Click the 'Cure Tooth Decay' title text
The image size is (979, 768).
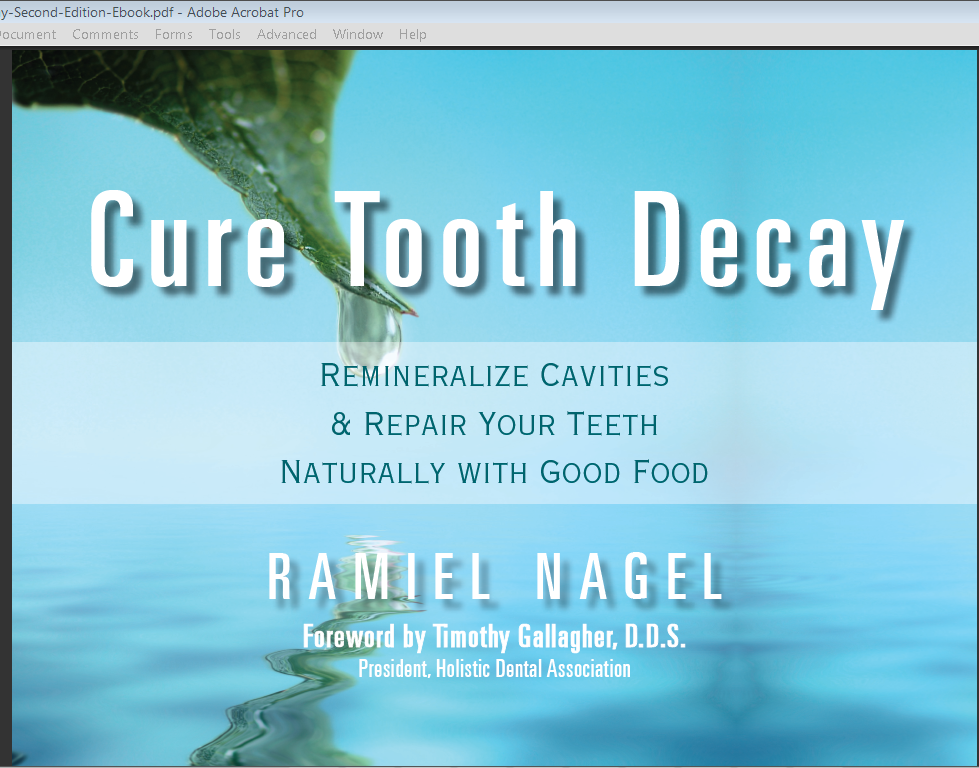tap(498, 248)
